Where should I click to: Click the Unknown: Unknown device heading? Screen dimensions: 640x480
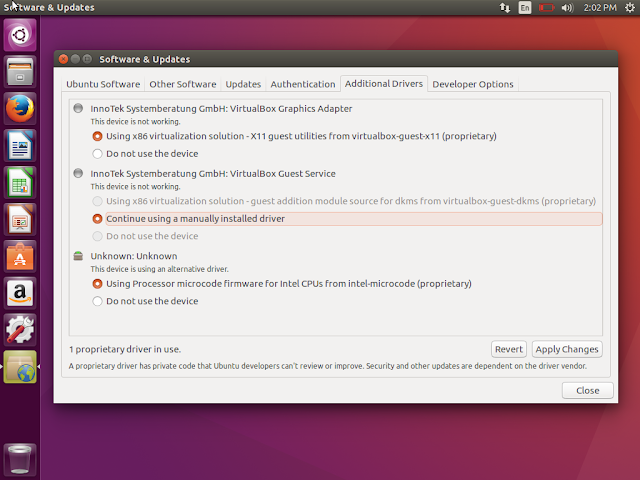(134, 256)
